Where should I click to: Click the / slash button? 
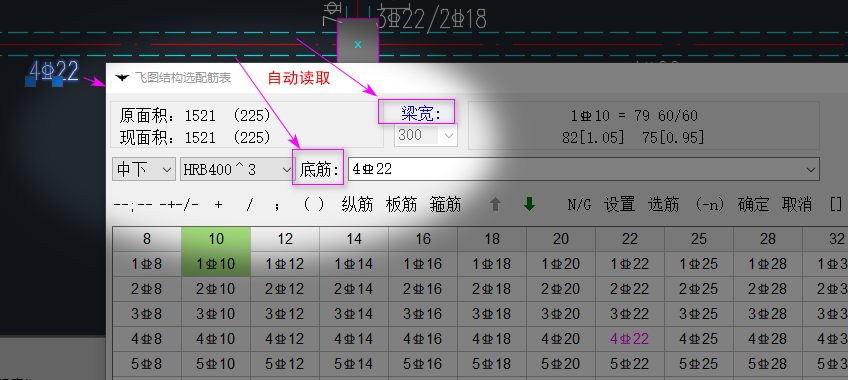click(x=249, y=204)
